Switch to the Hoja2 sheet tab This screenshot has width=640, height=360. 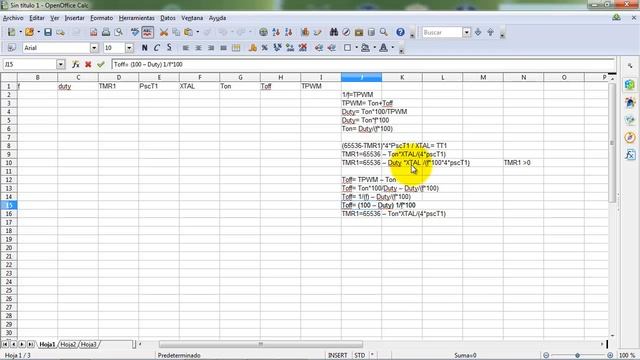coord(68,344)
